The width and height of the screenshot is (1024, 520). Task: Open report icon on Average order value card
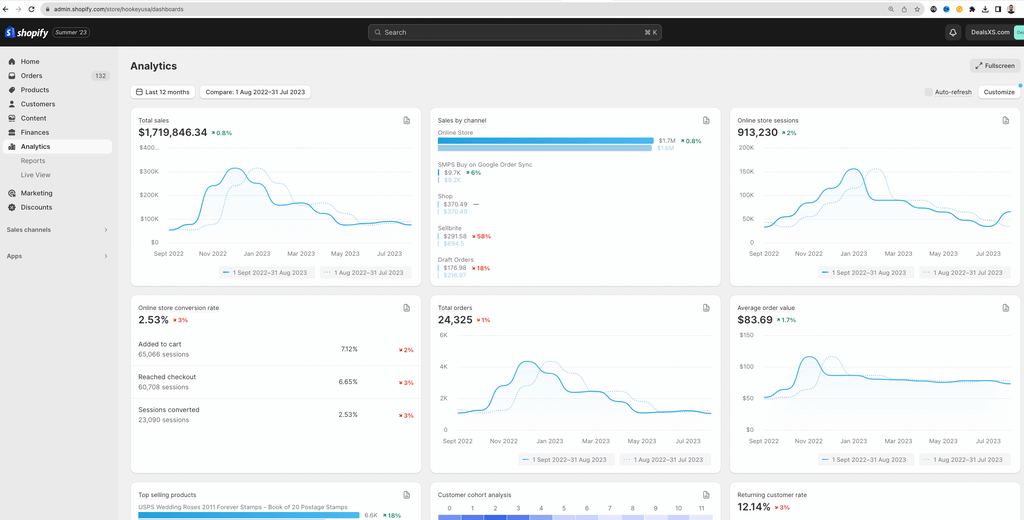coord(1006,308)
